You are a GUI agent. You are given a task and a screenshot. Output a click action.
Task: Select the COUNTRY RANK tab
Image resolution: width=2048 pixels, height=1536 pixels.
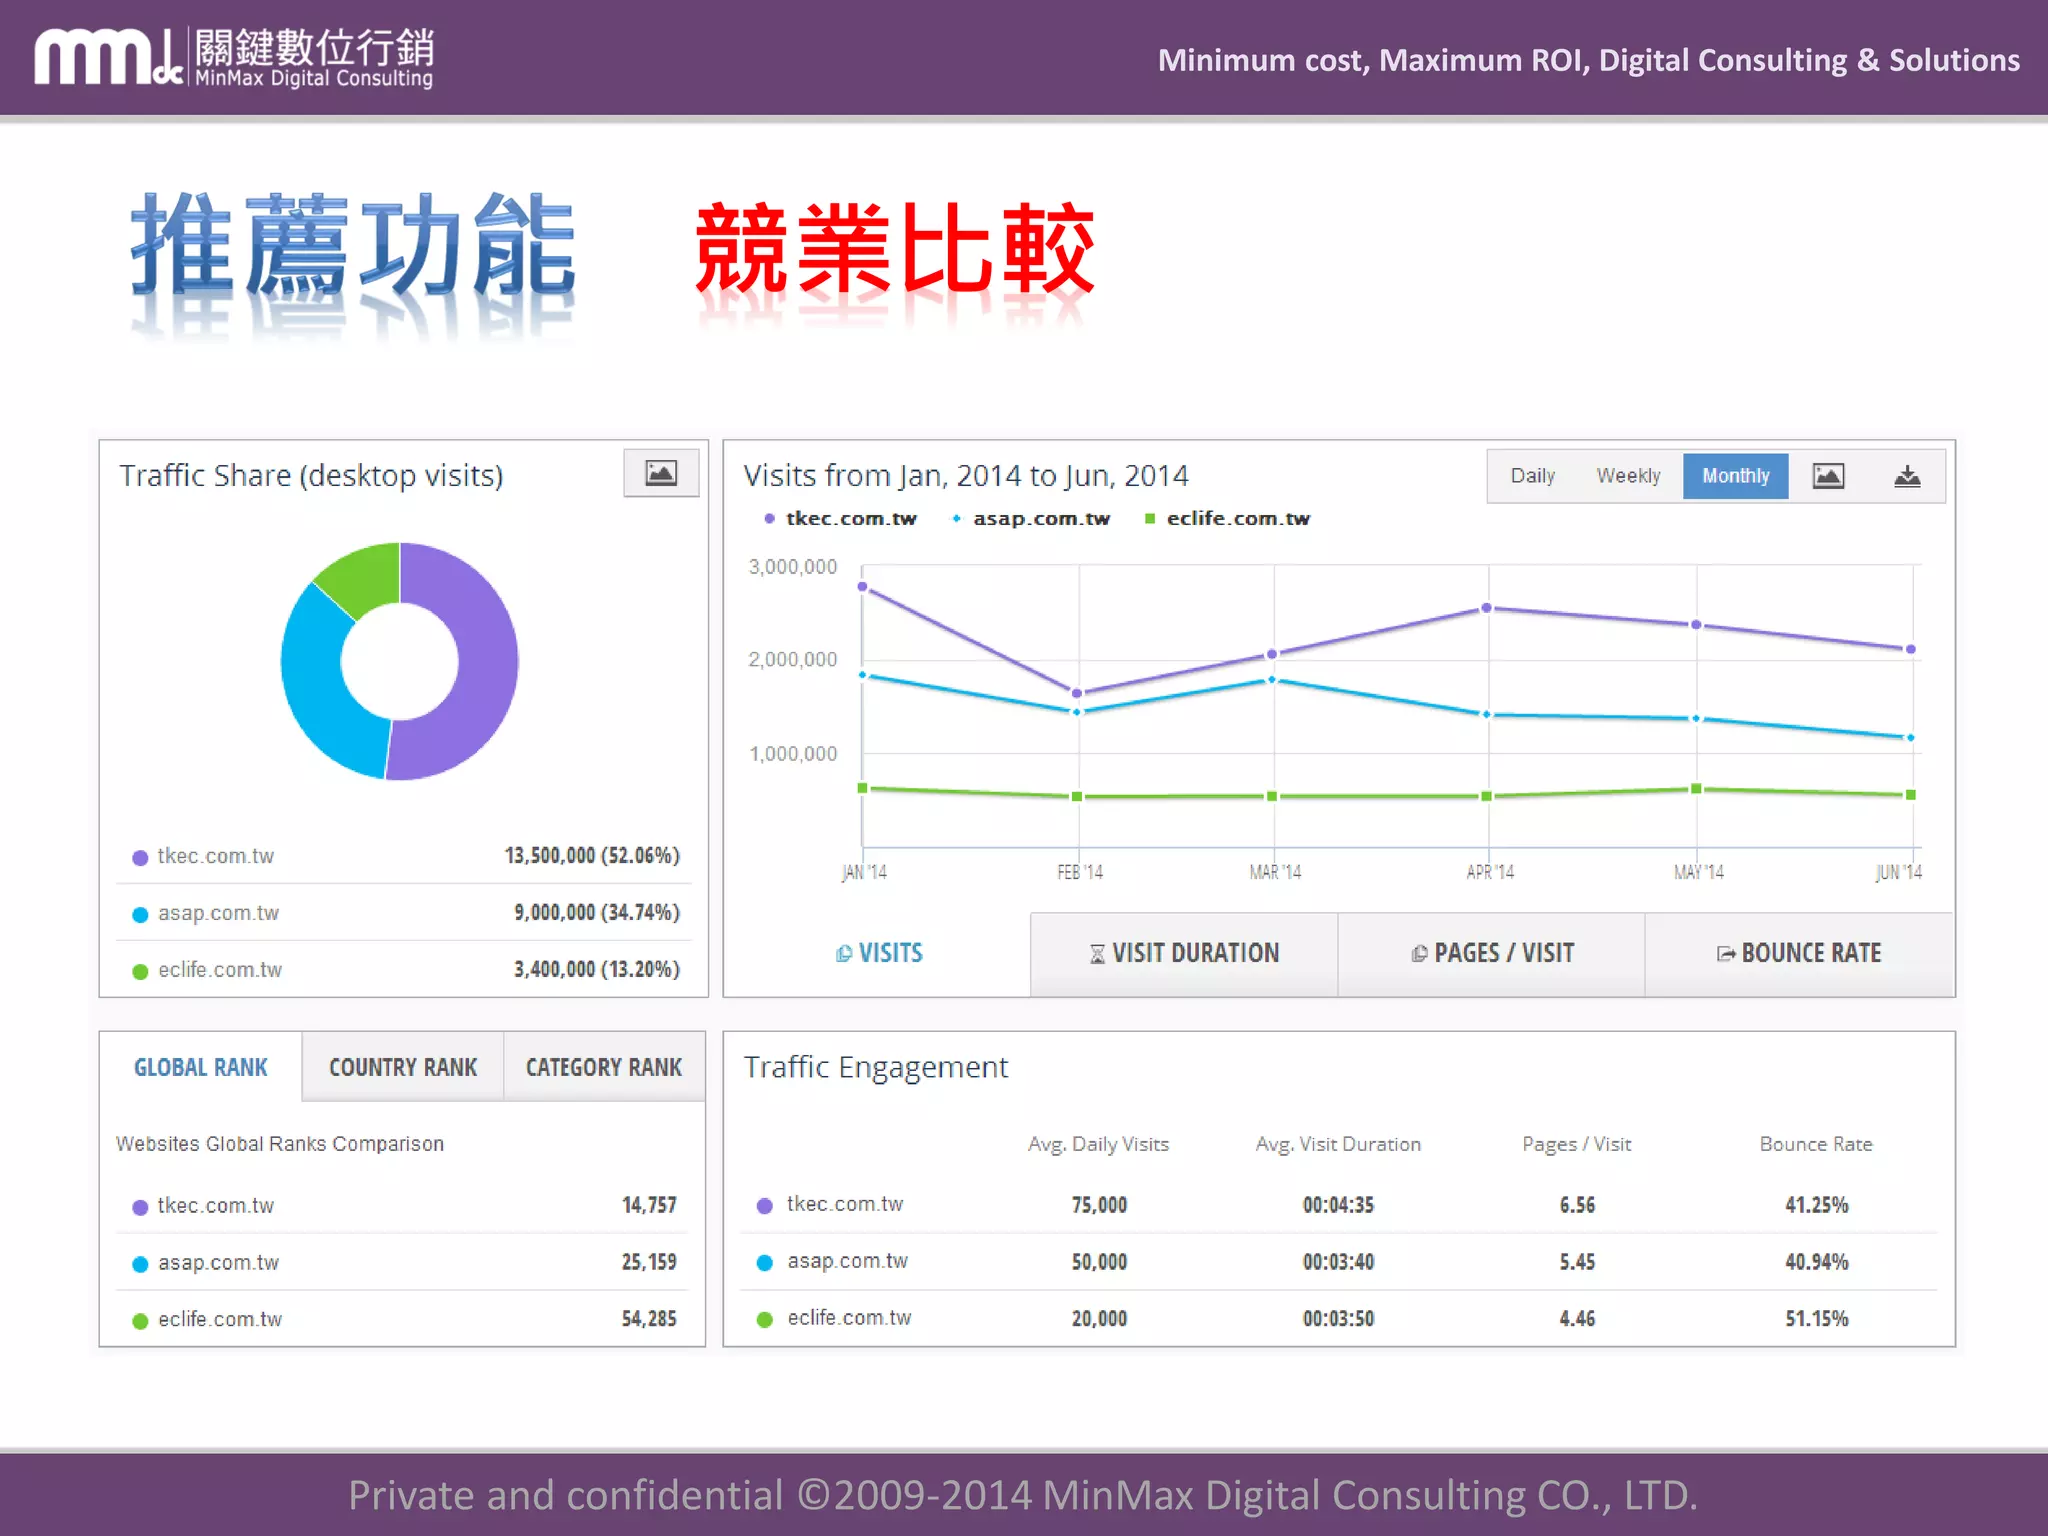[x=403, y=1067]
